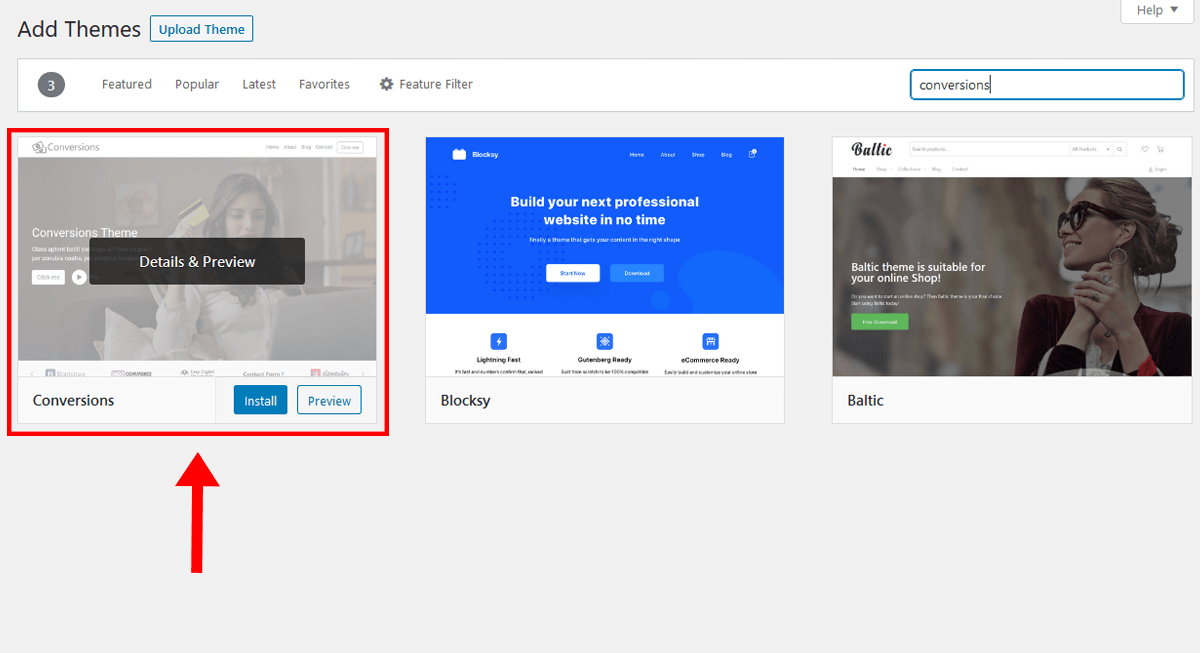View the Favorites themes tab
Screen dimensions: 1200x653
click(324, 85)
